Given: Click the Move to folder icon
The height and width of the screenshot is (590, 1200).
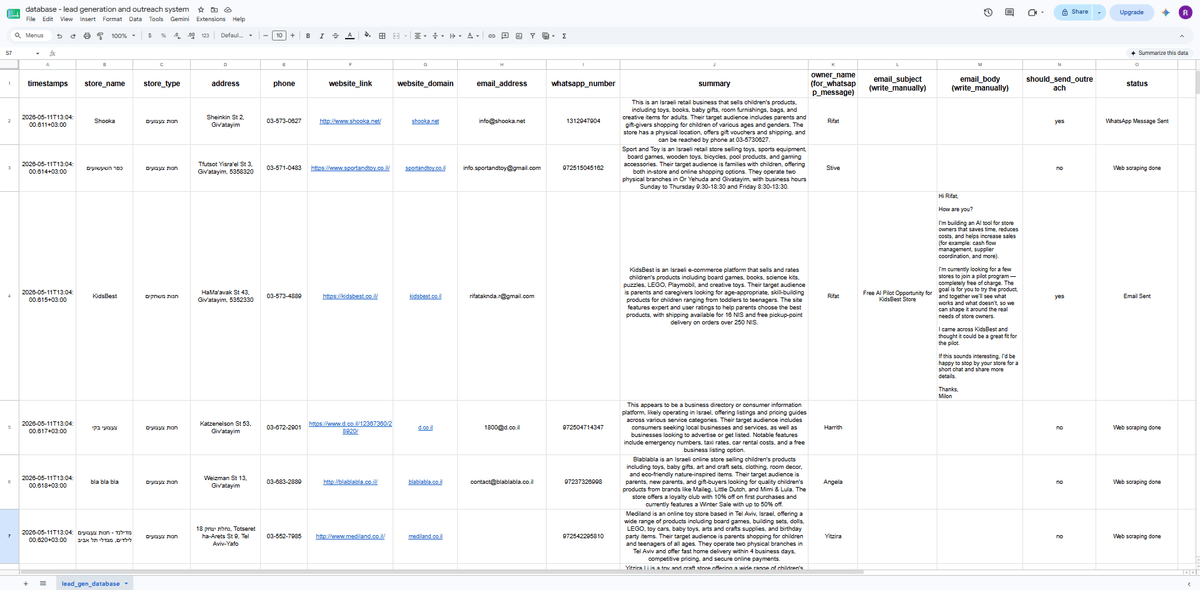Looking at the screenshot, I should pyautogui.click(x=214, y=8).
